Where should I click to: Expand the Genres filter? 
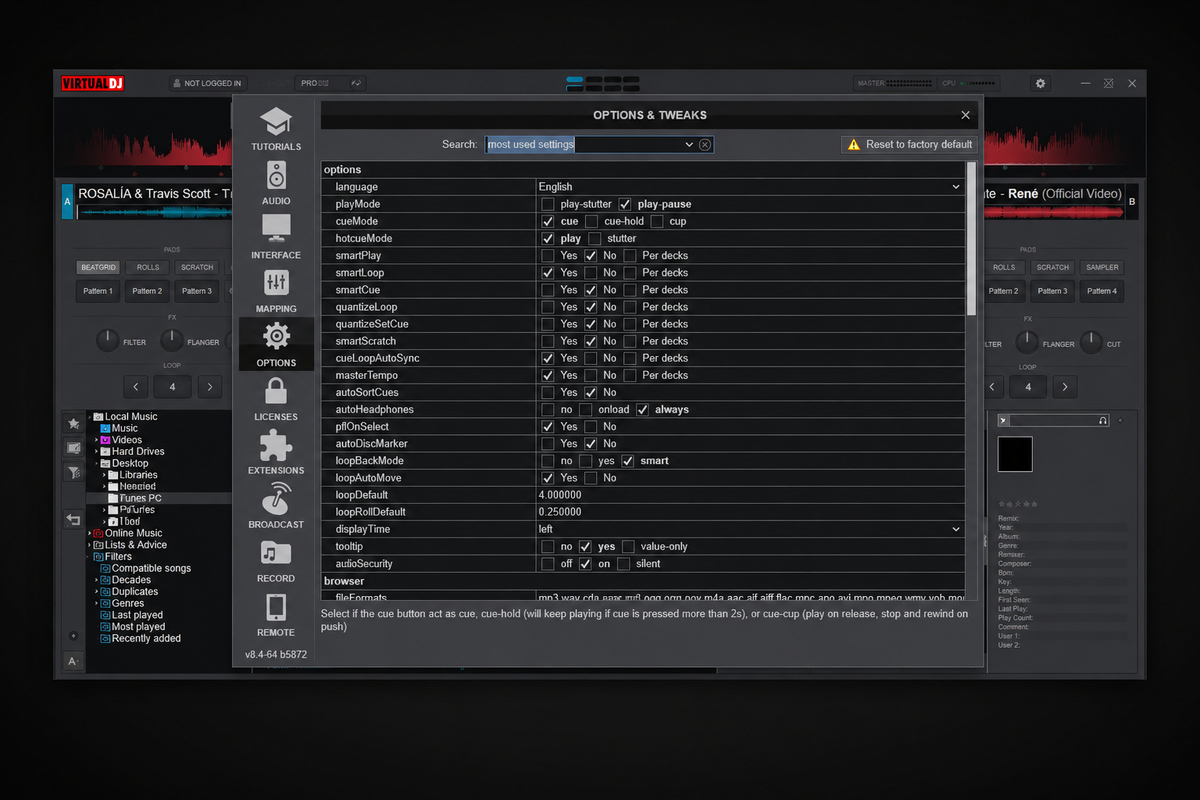click(97, 603)
